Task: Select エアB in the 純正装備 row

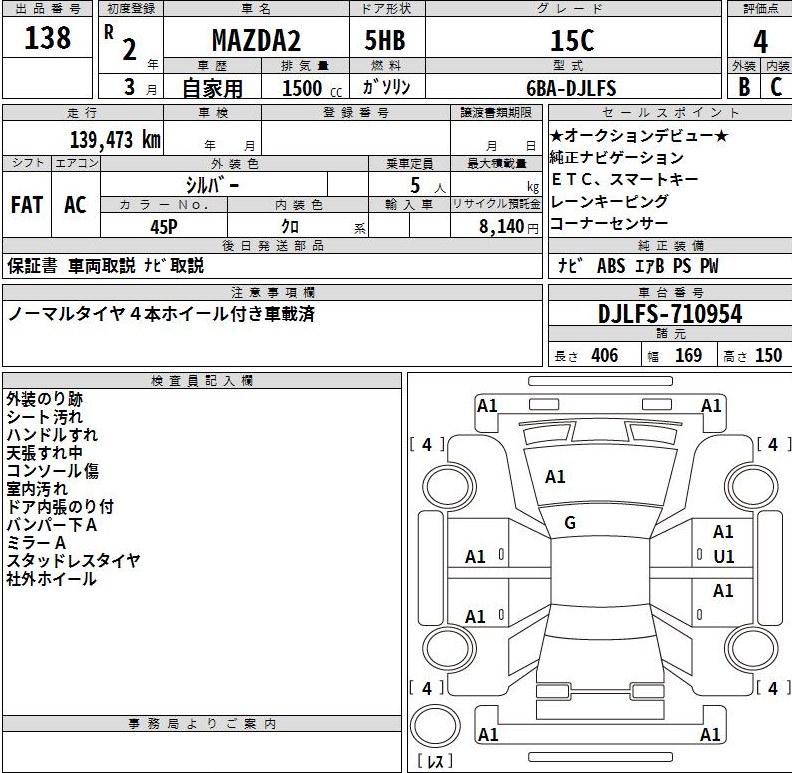Action: coord(649,266)
